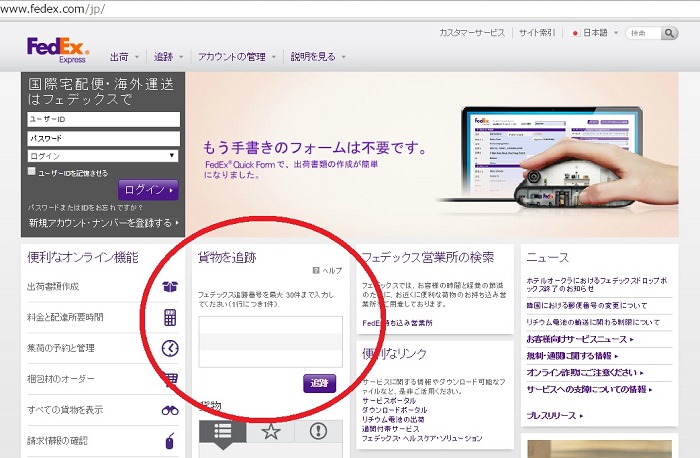700x458 pixels.
Task: Open 料金と配達所要時間 link
Action: click(65, 317)
